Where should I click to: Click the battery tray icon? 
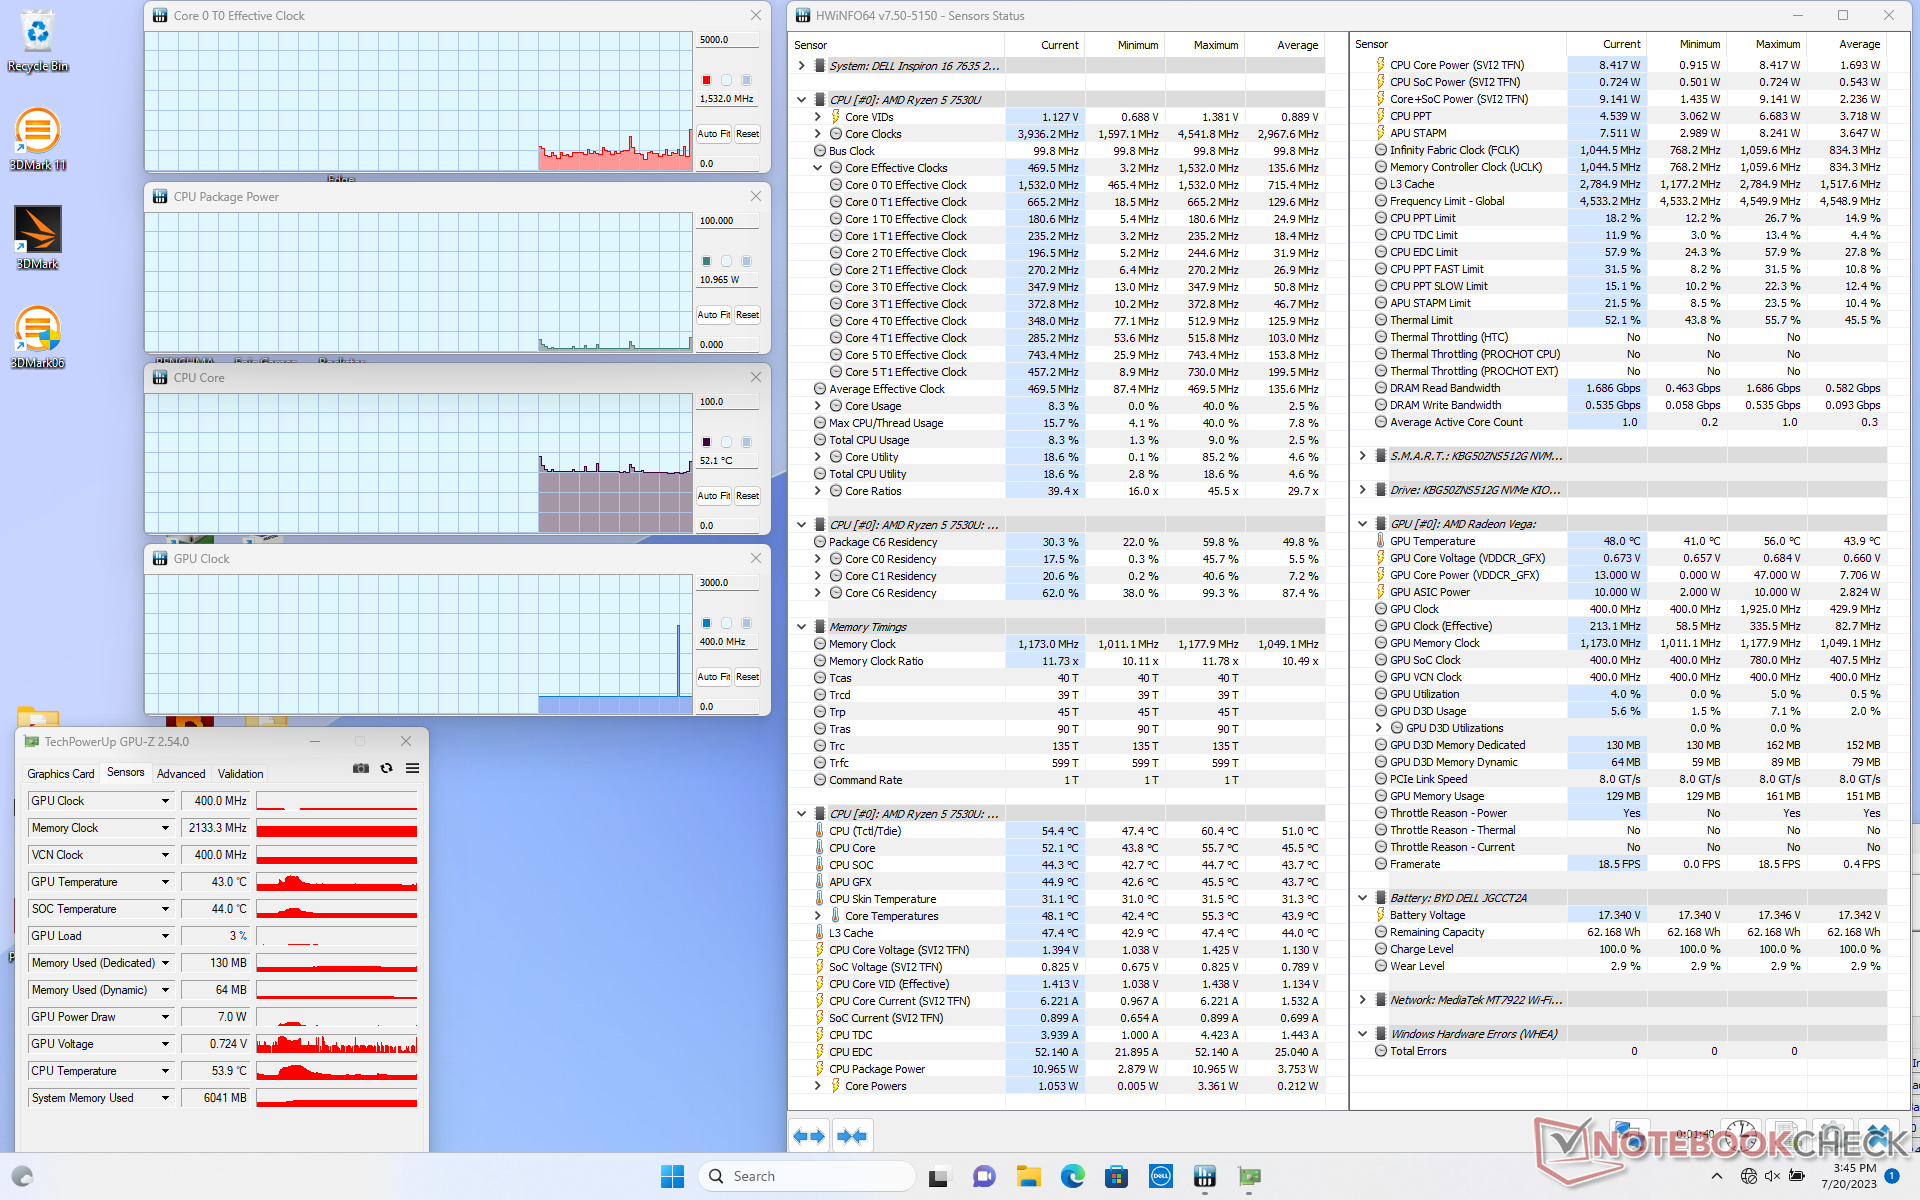pyautogui.click(x=1797, y=1176)
